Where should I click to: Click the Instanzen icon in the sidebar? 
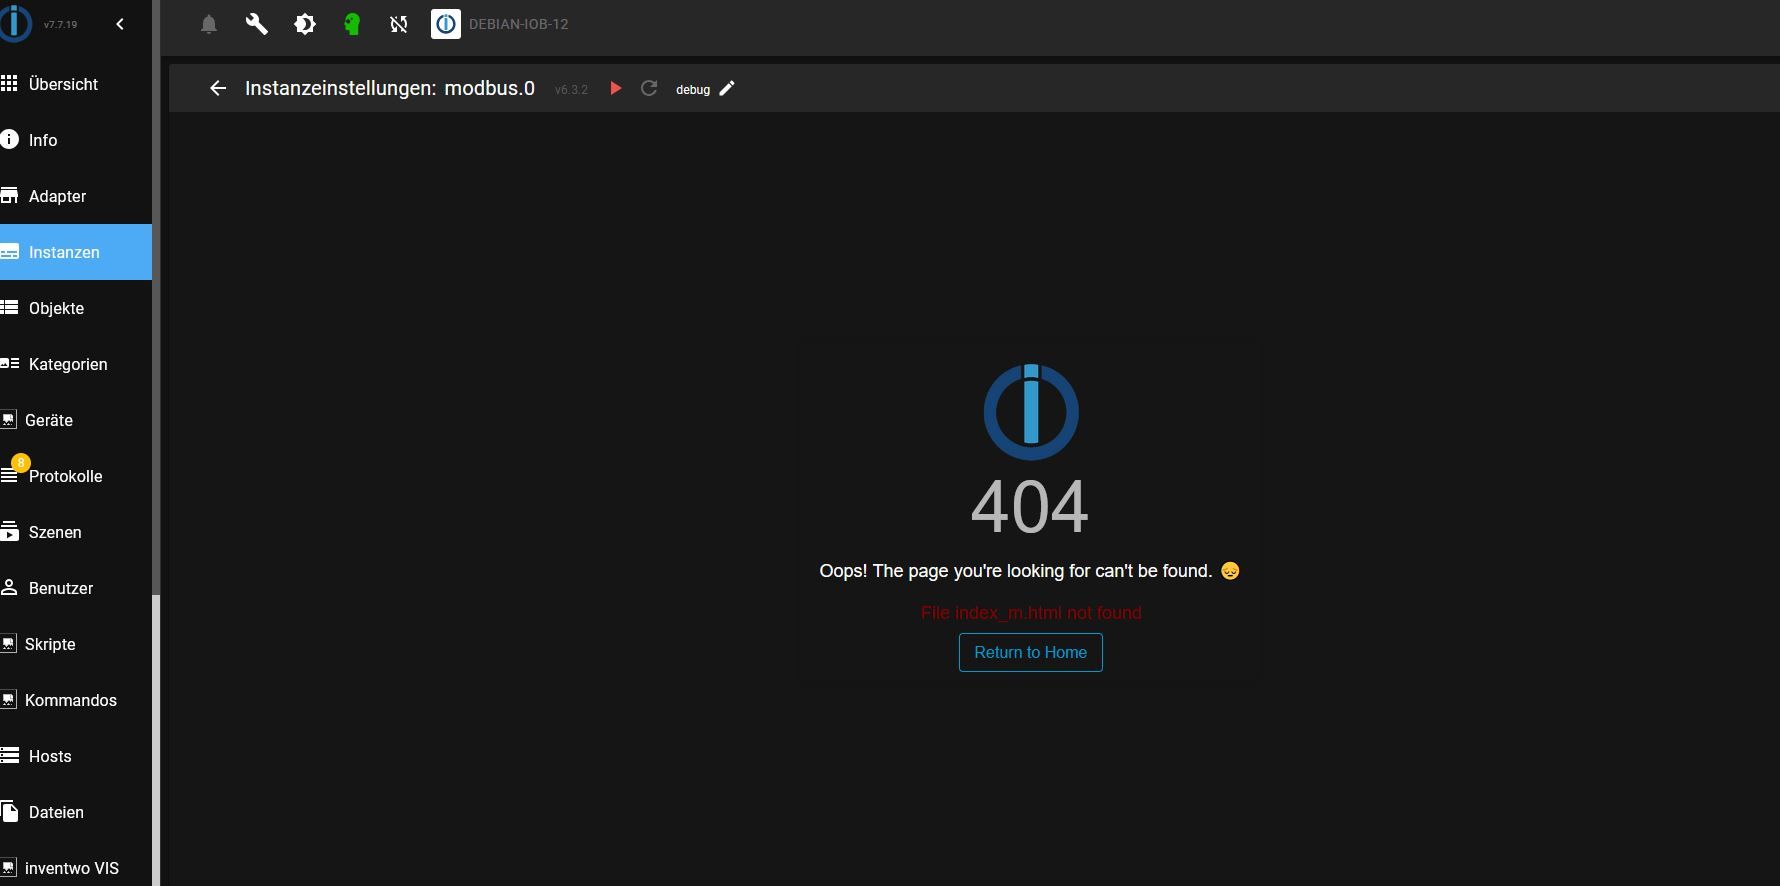9,252
